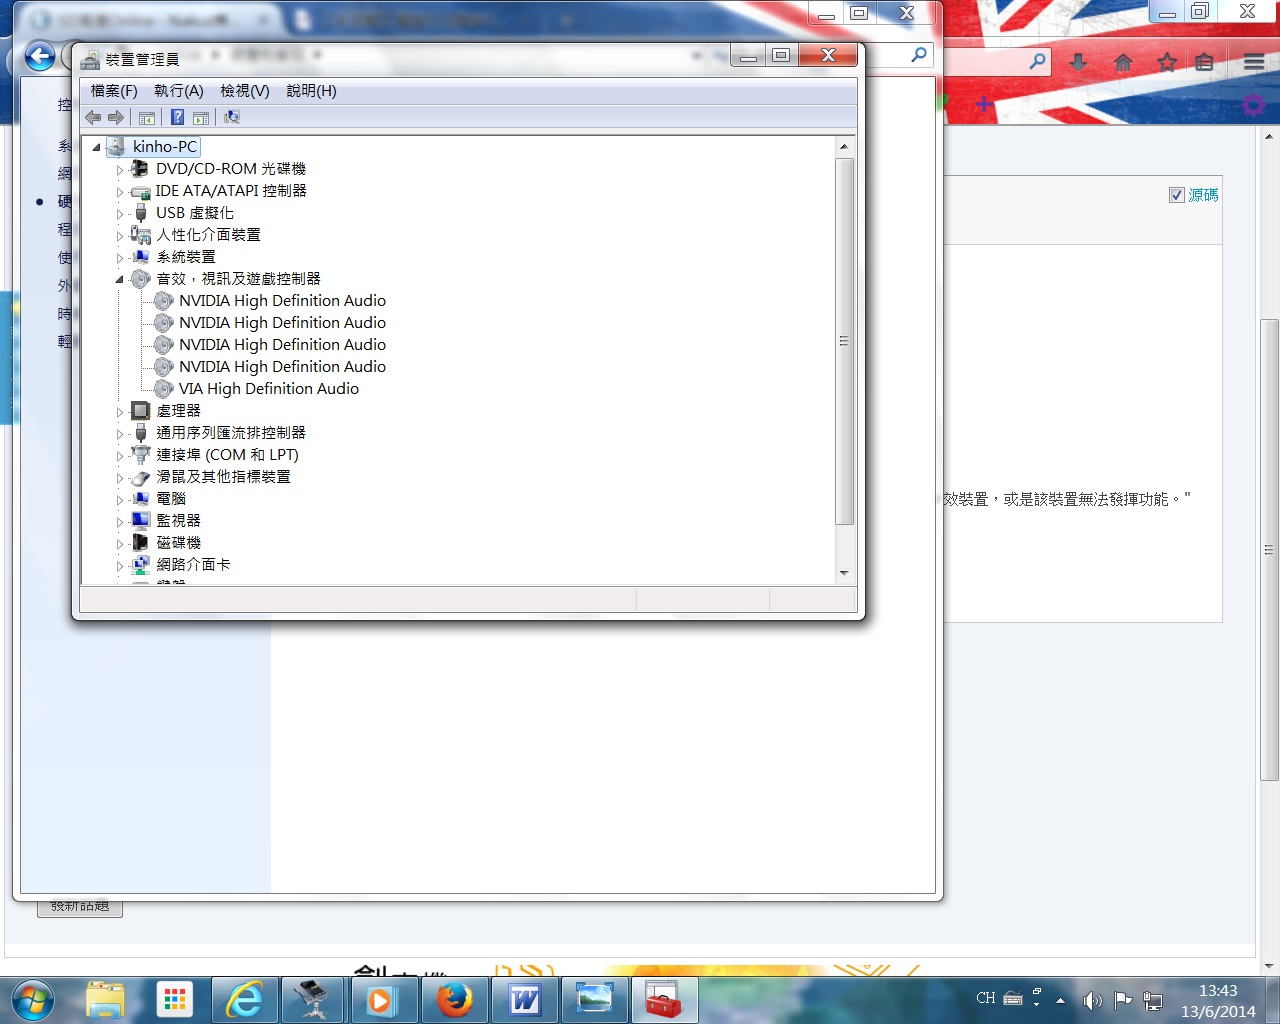Image resolution: width=1280 pixels, height=1024 pixels.
Task: Open the Windows Start menu
Action: (32, 1000)
